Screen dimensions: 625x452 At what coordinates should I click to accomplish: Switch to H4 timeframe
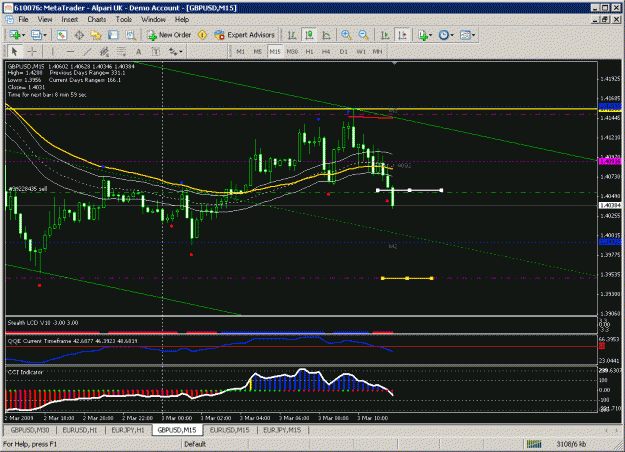pos(326,51)
